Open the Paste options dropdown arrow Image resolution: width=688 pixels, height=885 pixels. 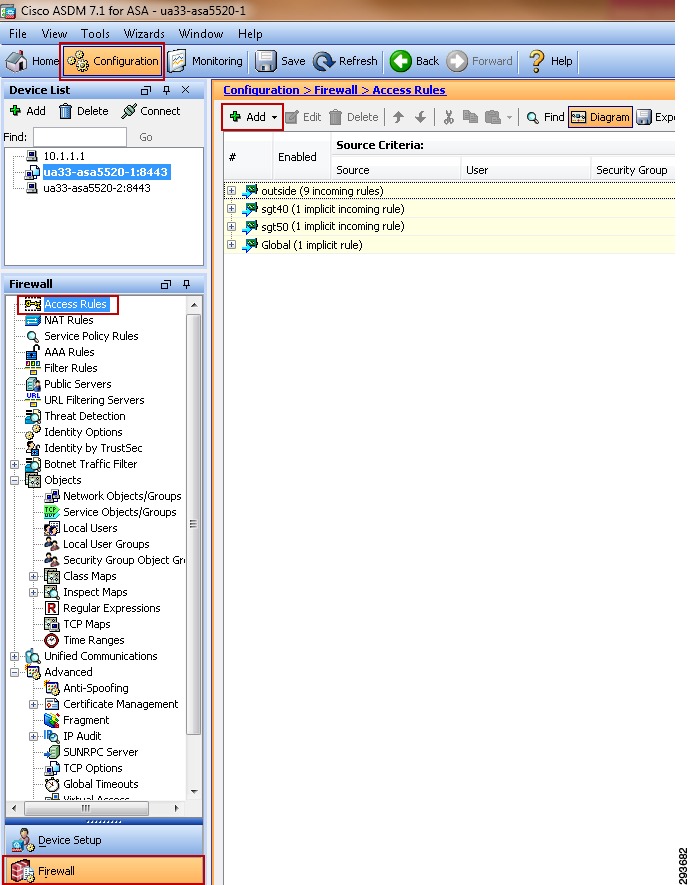point(509,117)
